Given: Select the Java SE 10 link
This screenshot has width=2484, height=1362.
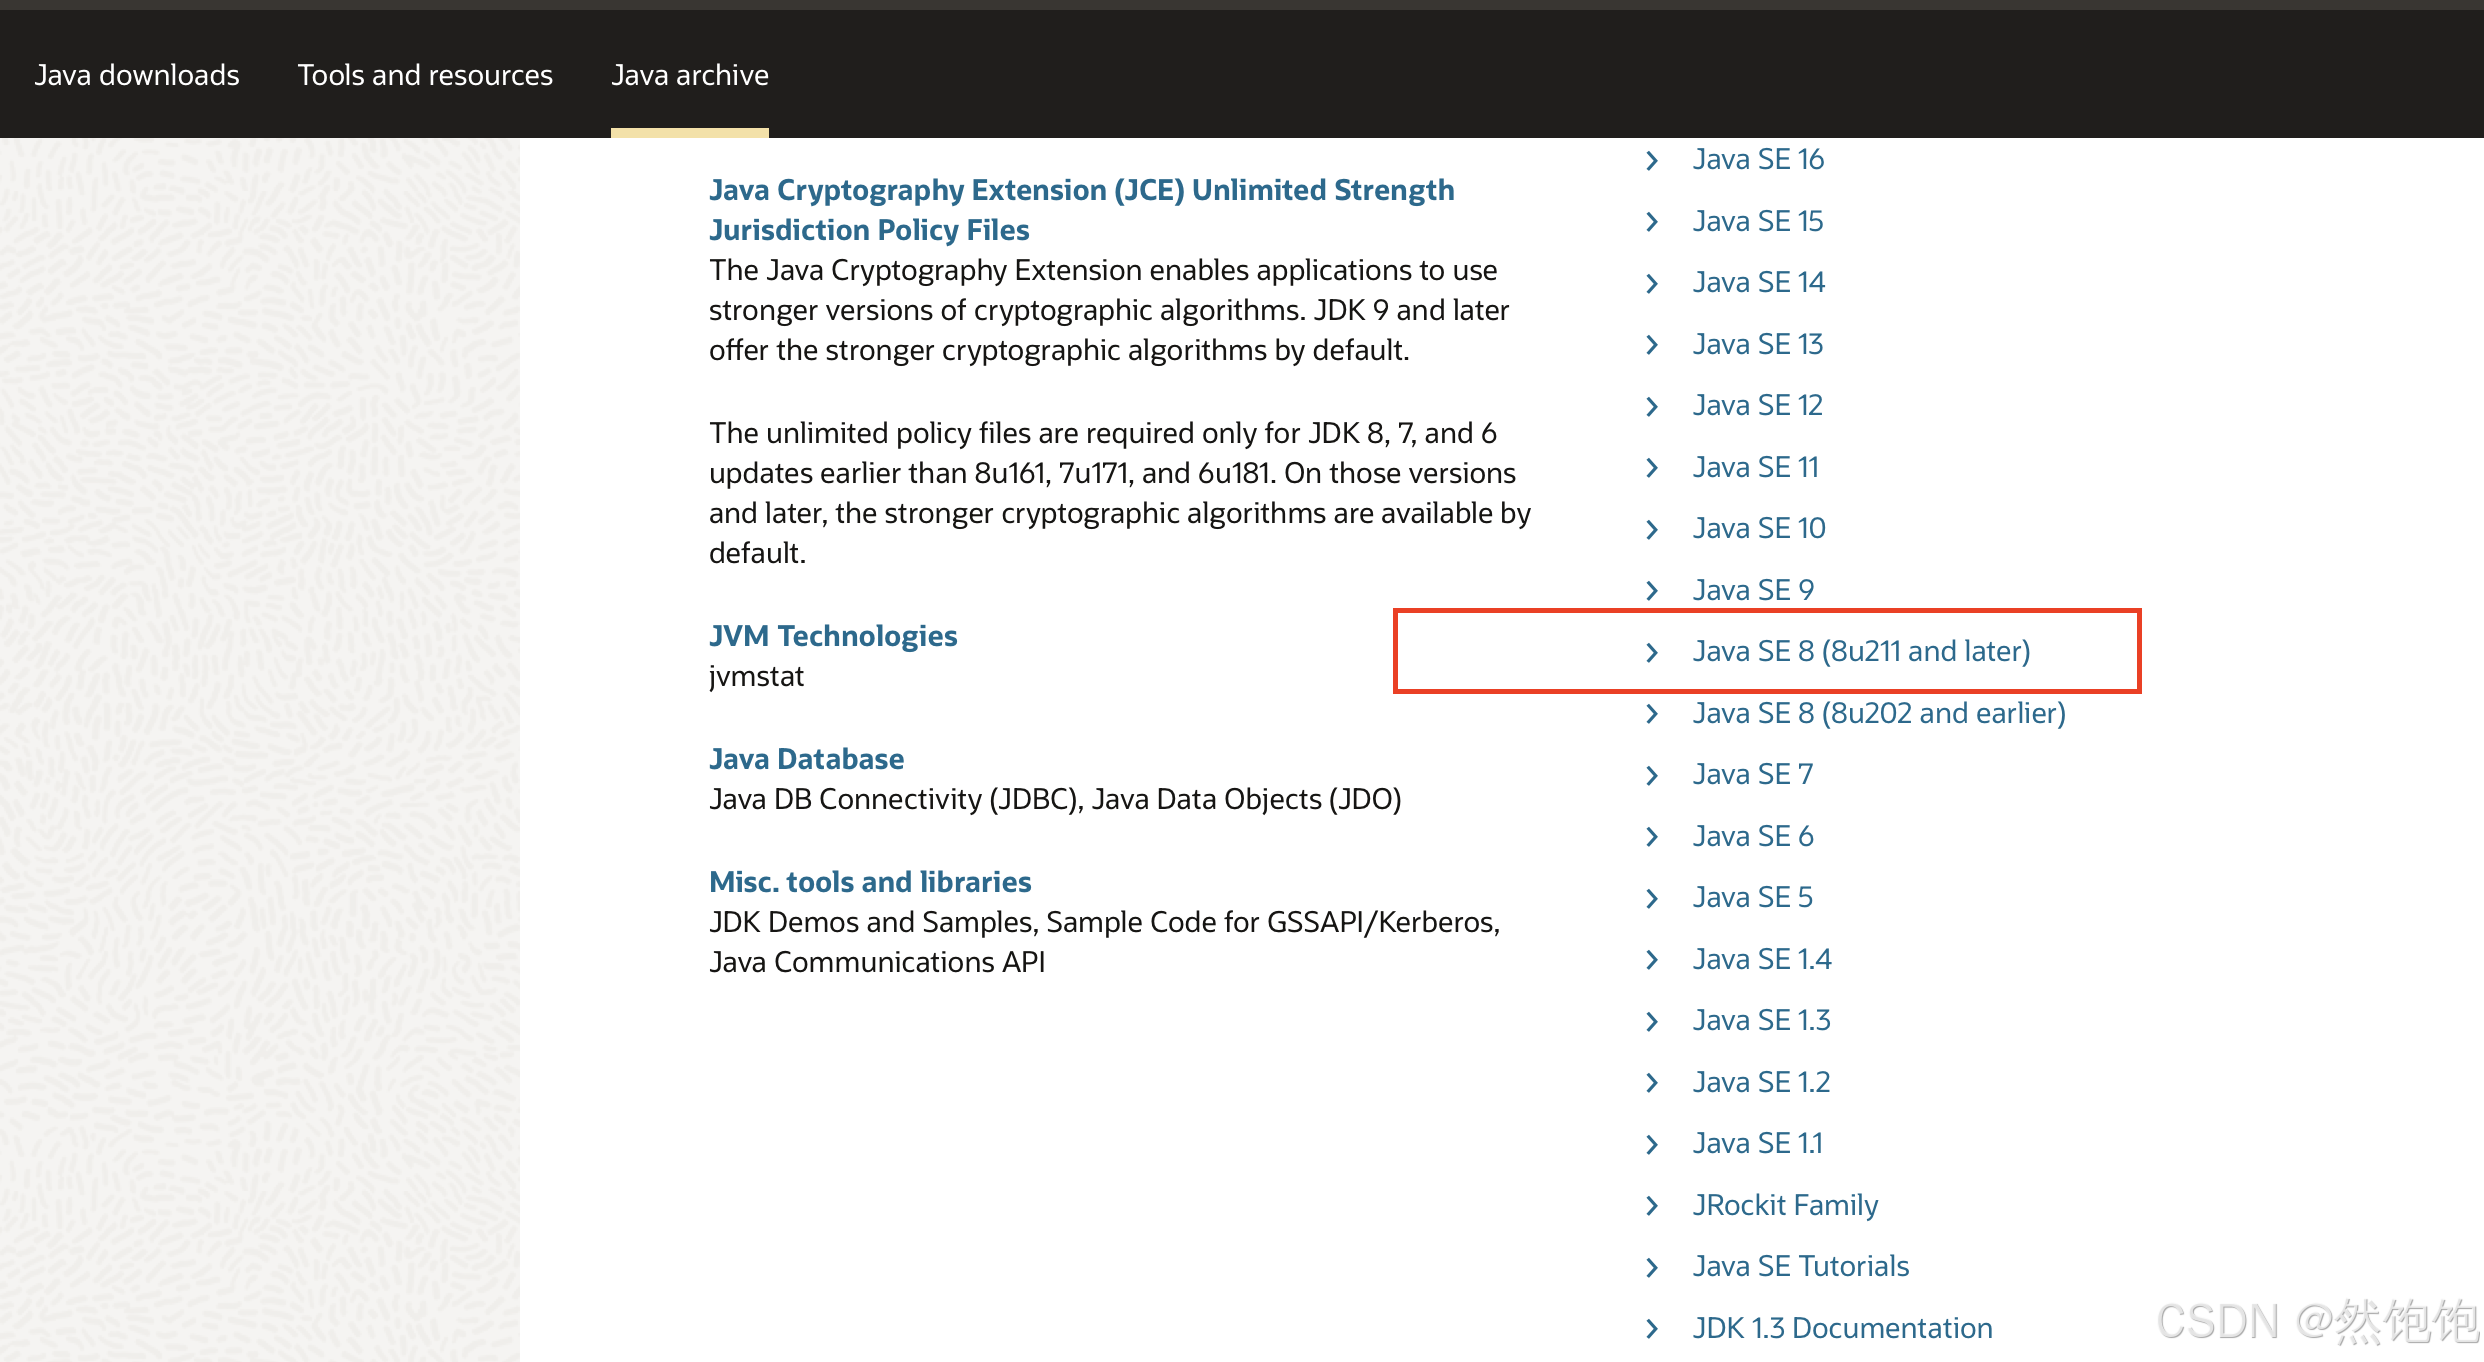Looking at the screenshot, I should (x=1759, y=529).
